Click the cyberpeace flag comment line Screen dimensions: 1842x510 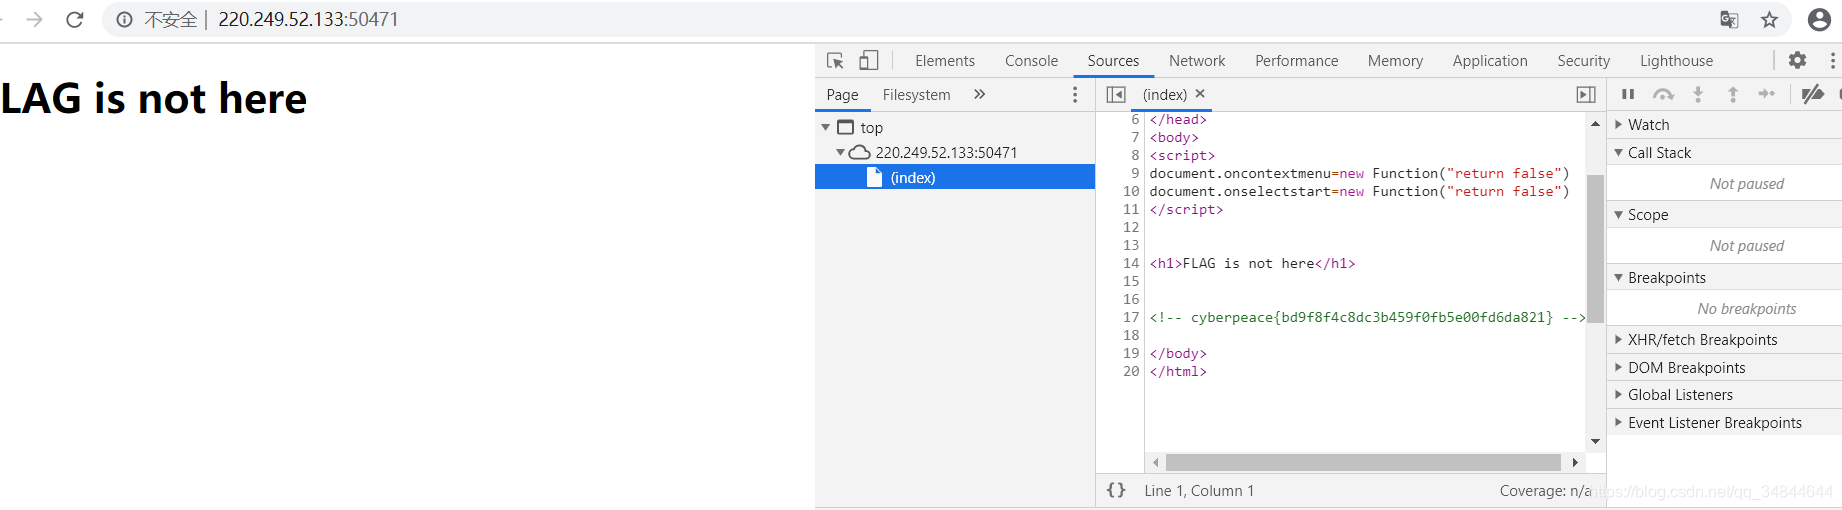tap(1367, 318)
